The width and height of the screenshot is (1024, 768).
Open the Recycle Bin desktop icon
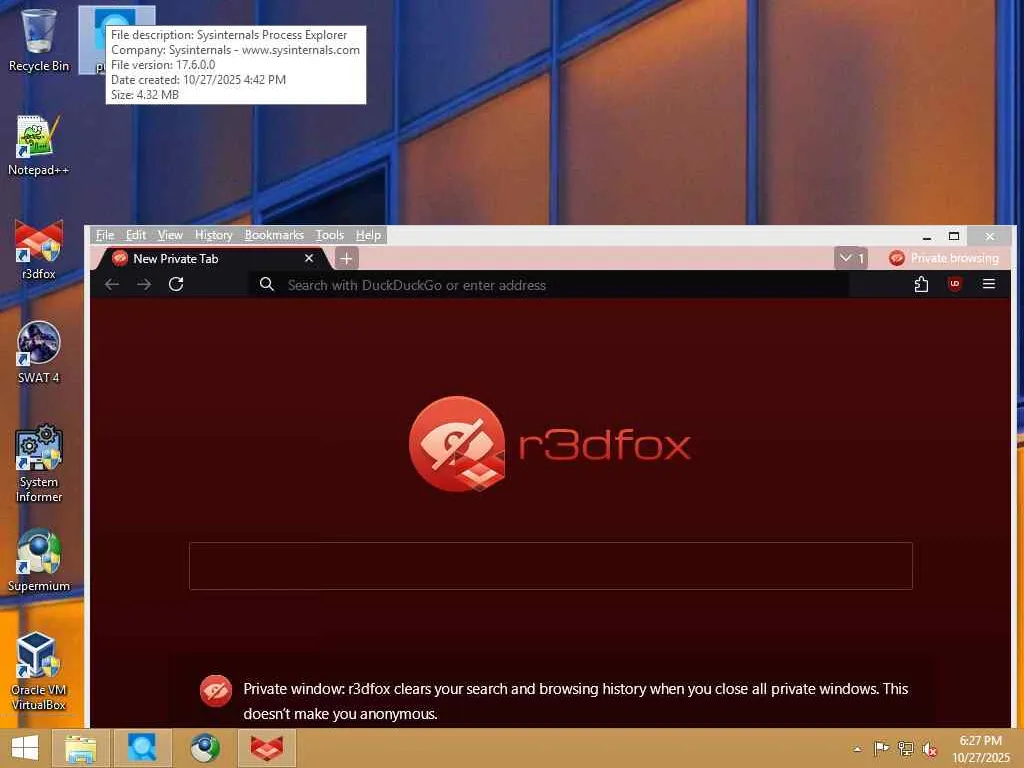[39, 39]
